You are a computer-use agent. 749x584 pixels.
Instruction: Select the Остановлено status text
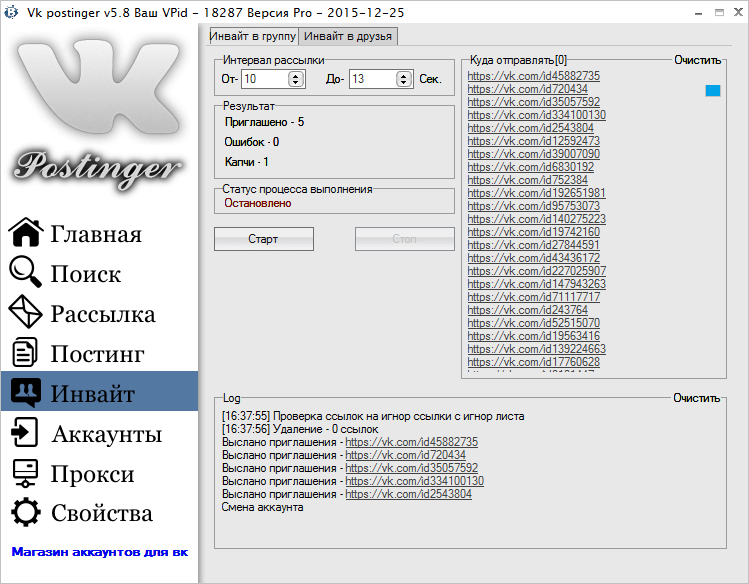click(x=258, y=203)
